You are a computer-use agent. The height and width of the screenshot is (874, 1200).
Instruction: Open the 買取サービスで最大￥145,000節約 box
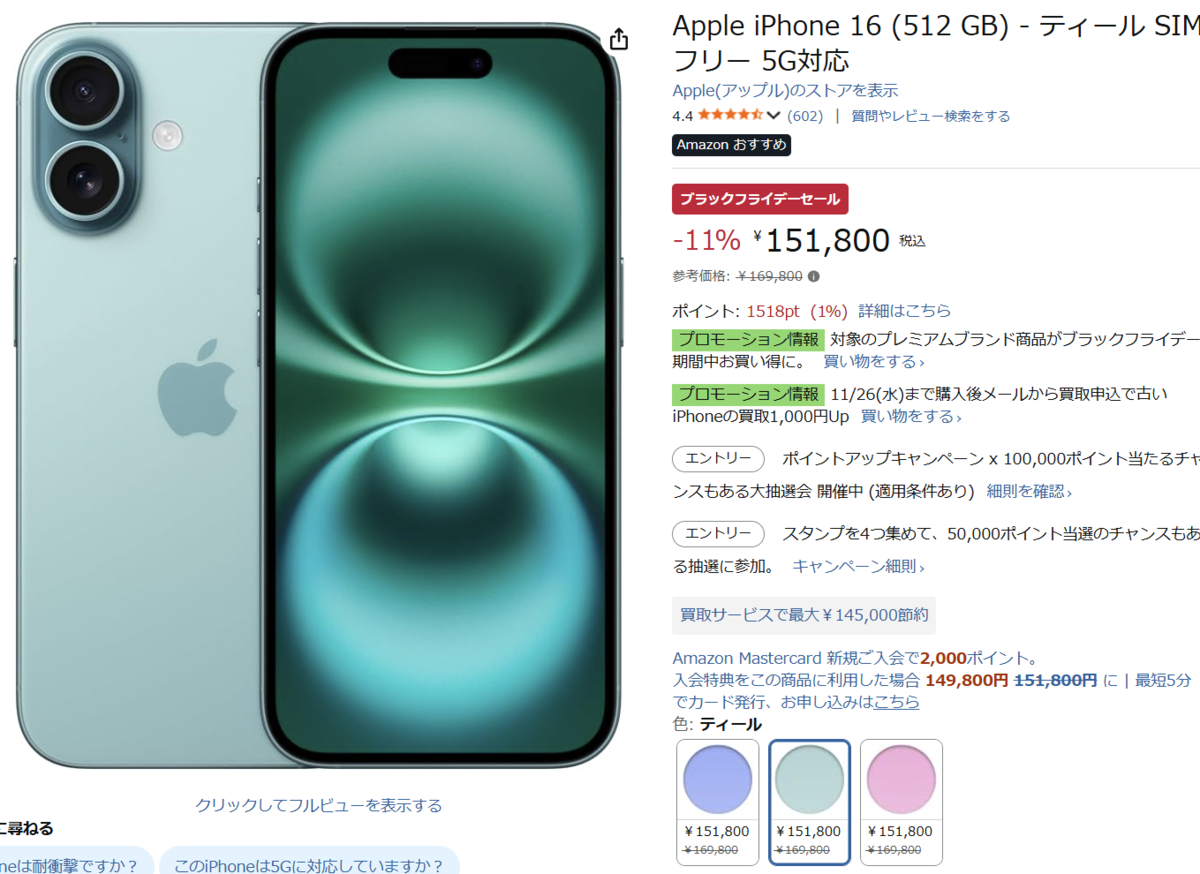point(804,615)
